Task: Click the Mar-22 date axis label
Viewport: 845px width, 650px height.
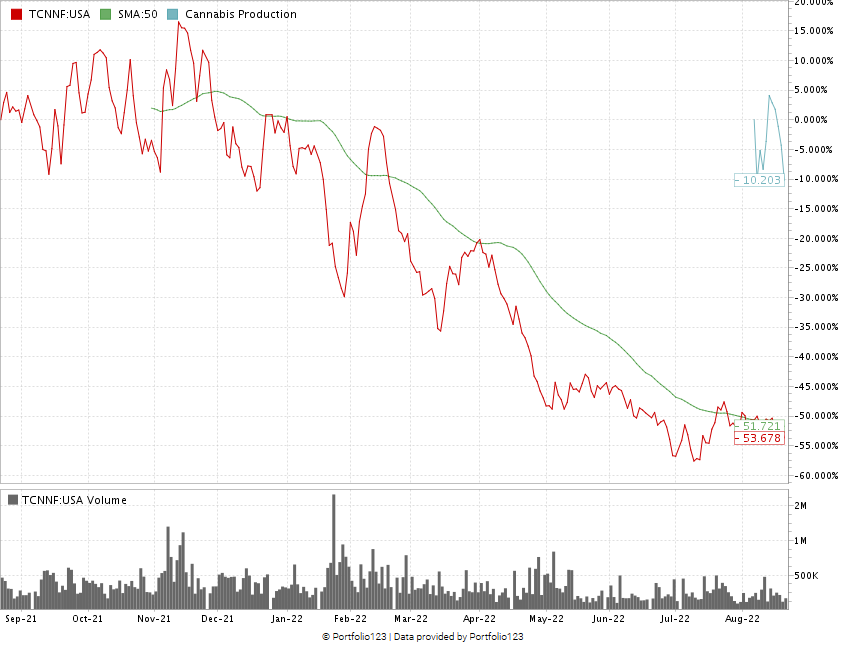Action: [411, 619]
